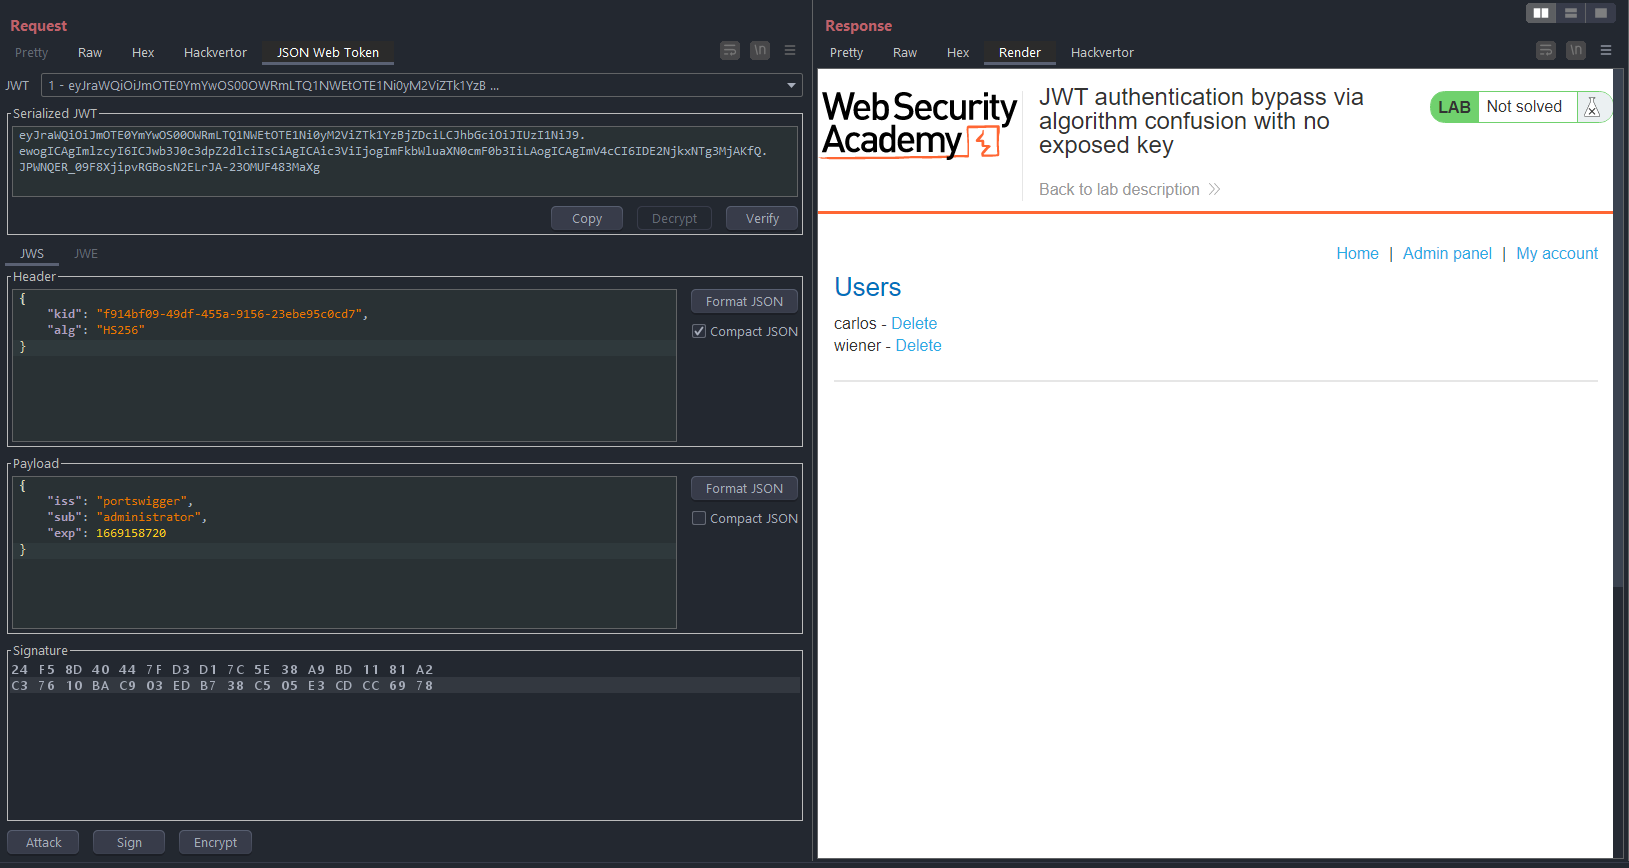This screenshot has height=868, width=1629.
Task: Click the lab flask status icon
Action: [1592, 107]
